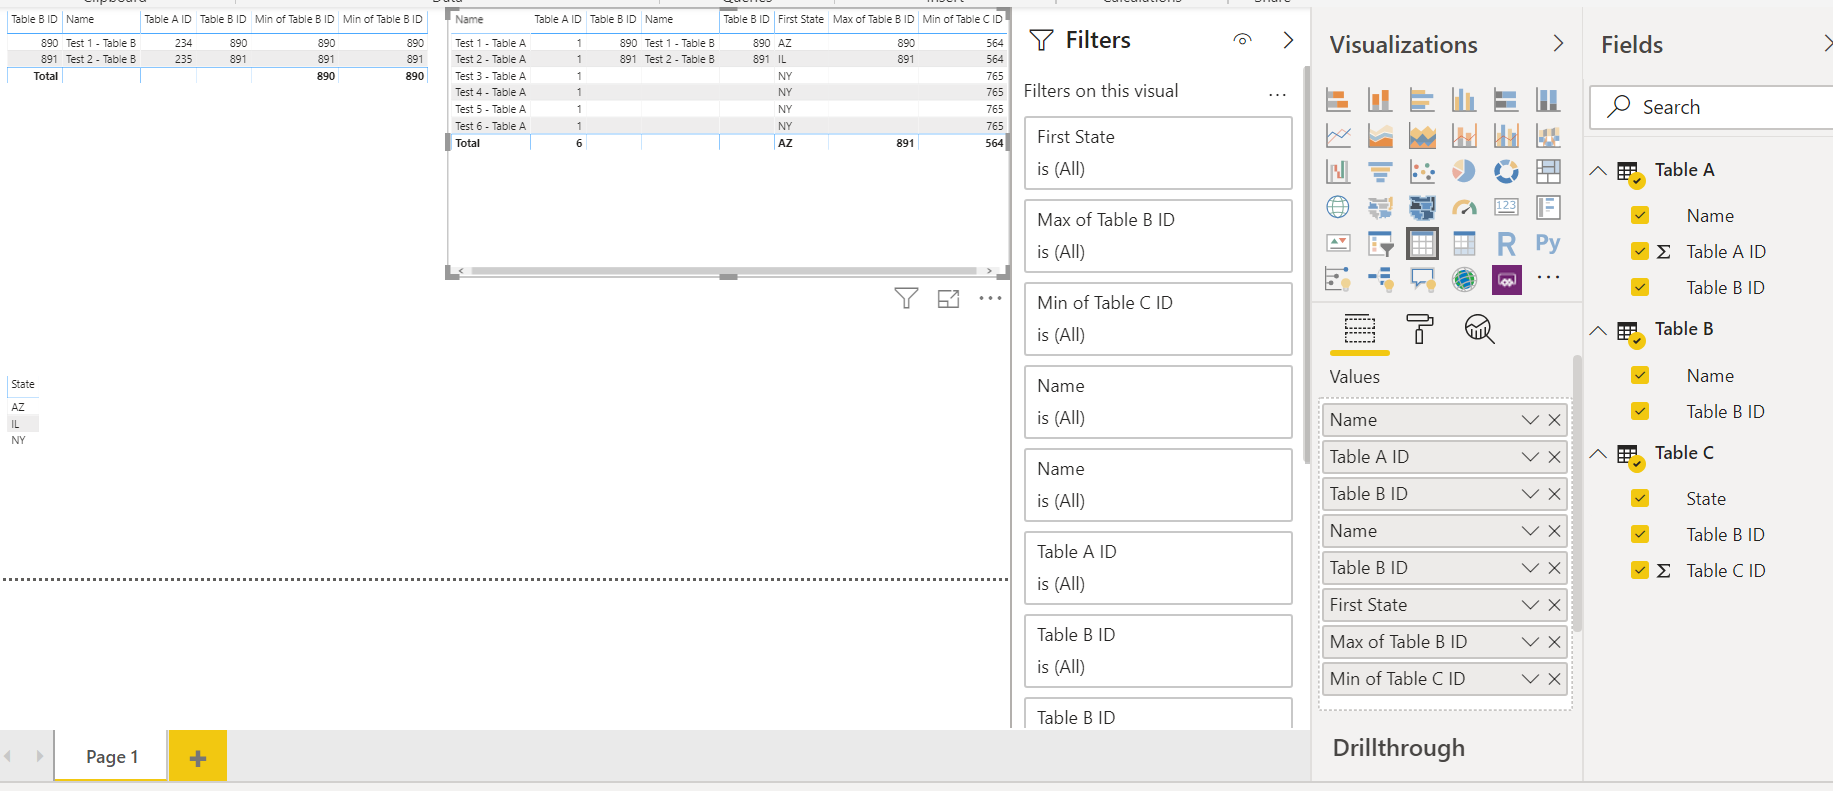This screenshot has height=791, width=1833.
Task: Select the donut chart visual
Action: coord(1506,172)
